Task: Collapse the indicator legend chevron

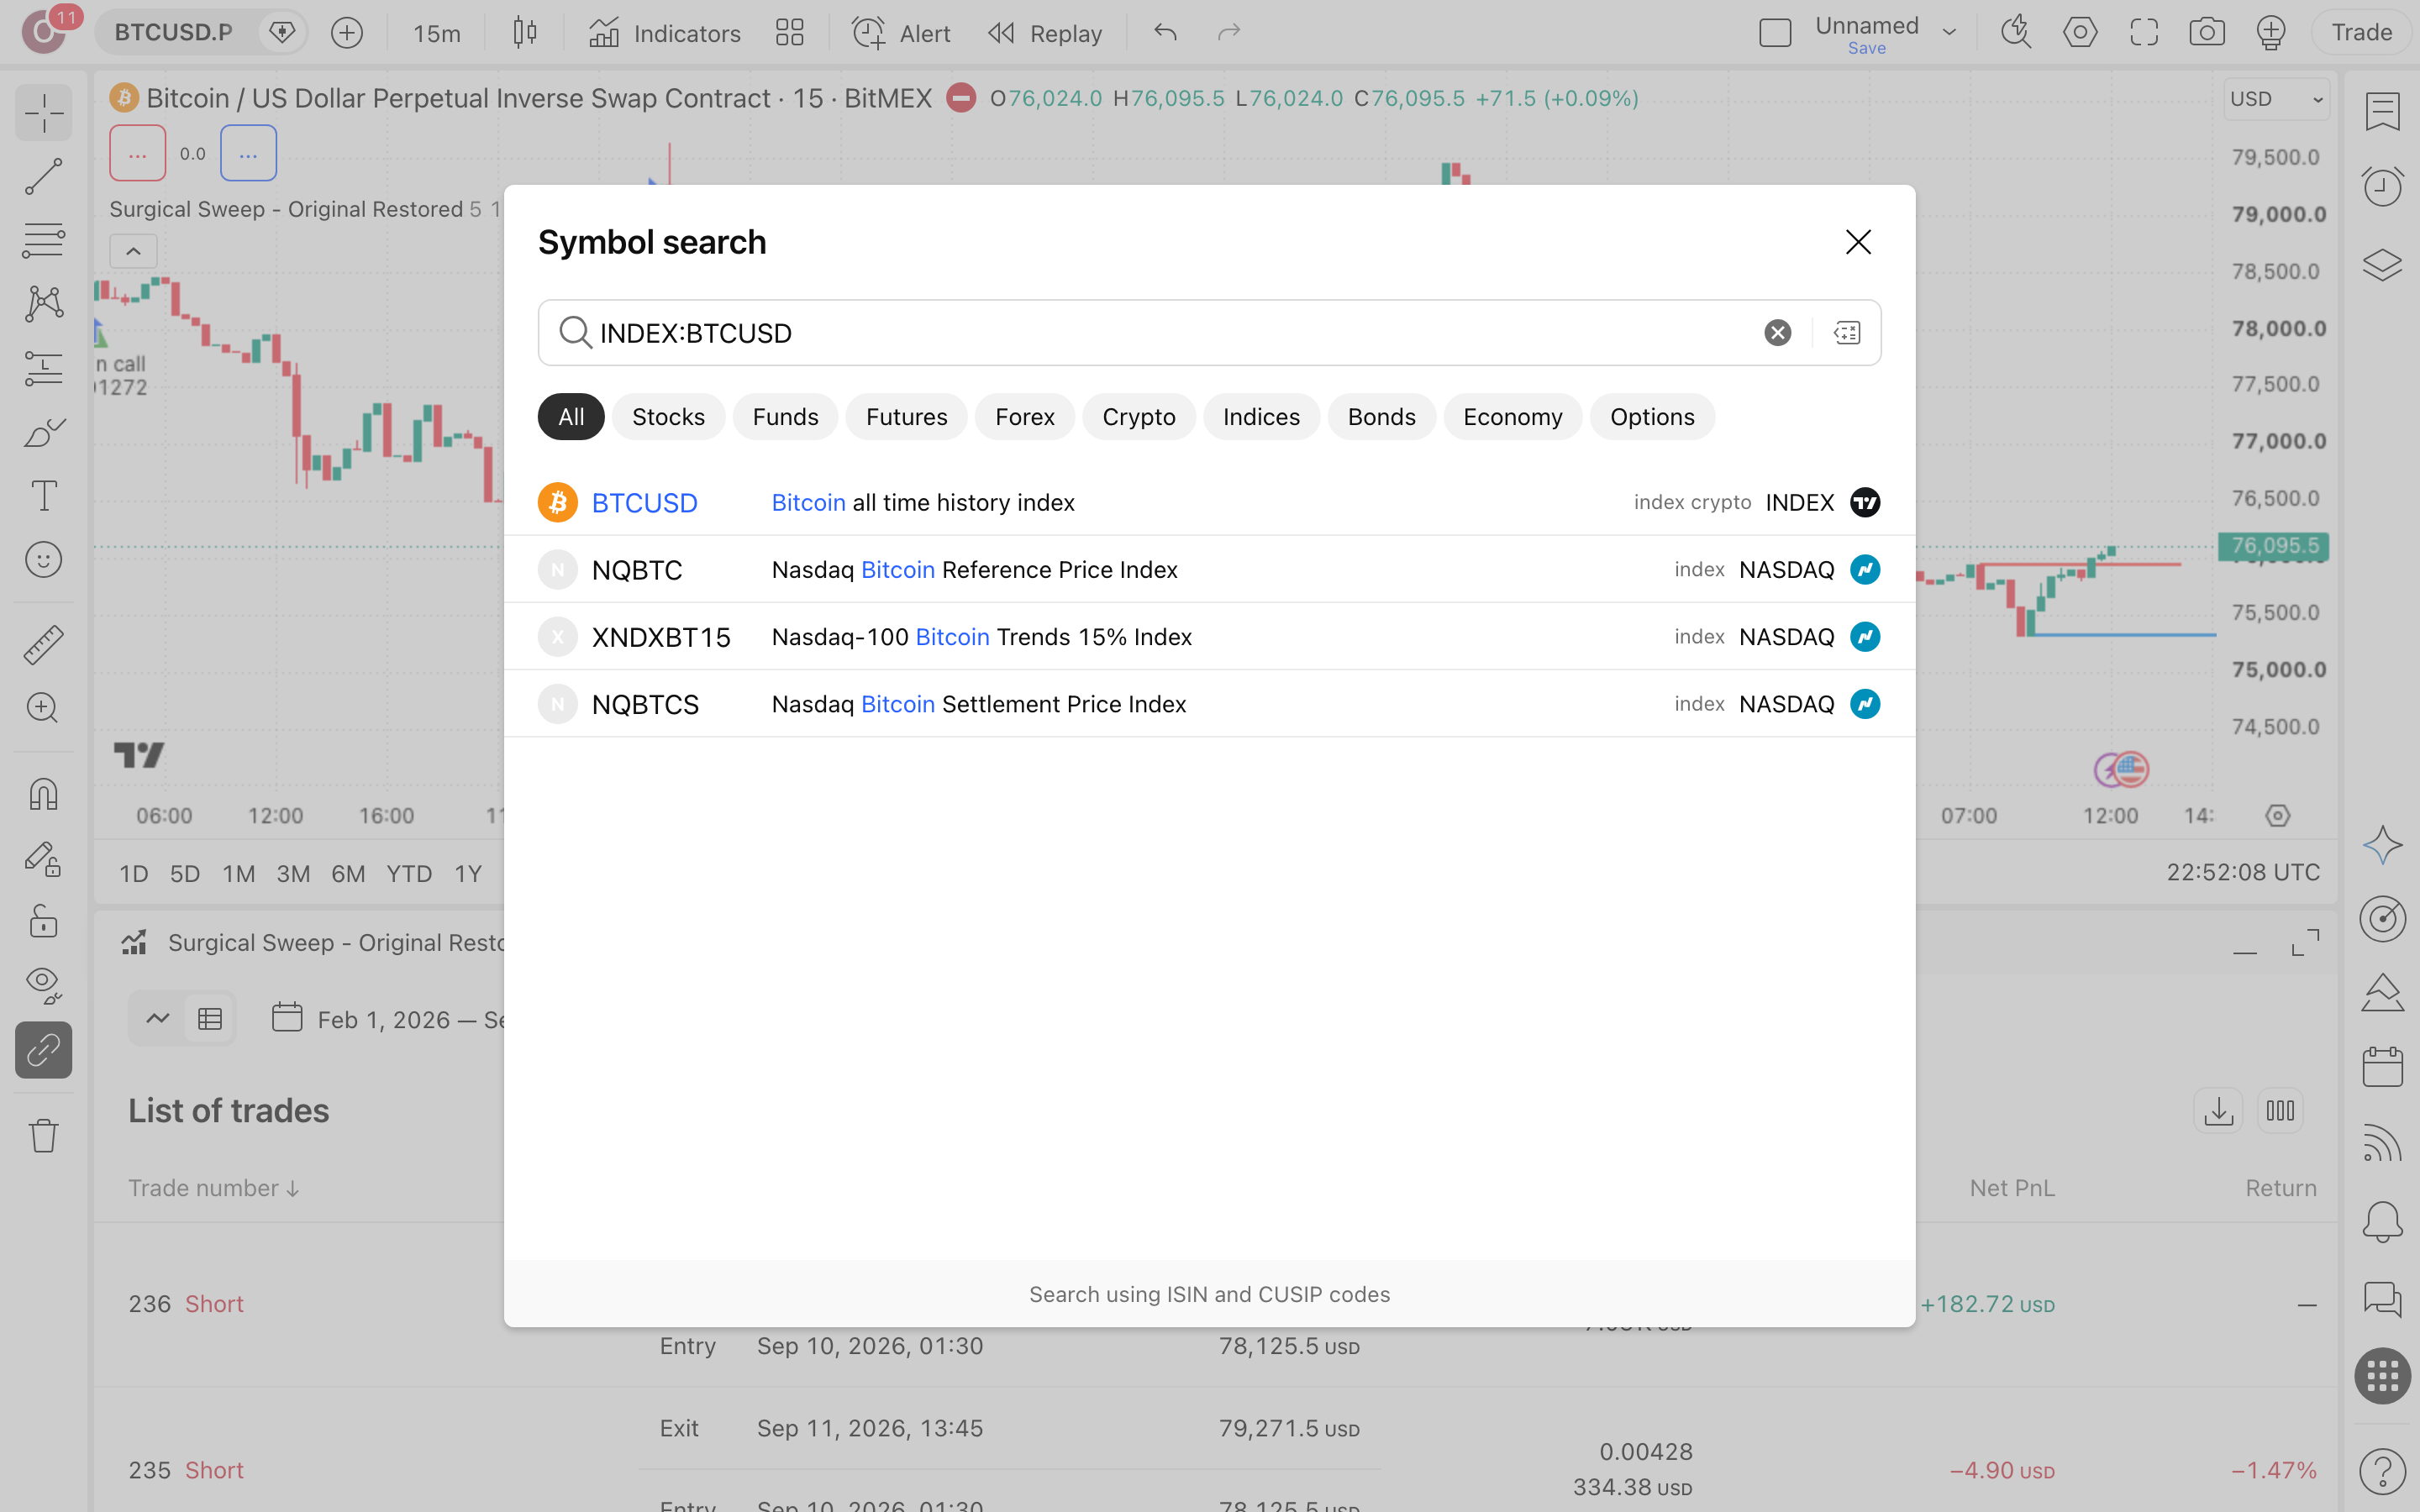Action: tap(133, 251)
